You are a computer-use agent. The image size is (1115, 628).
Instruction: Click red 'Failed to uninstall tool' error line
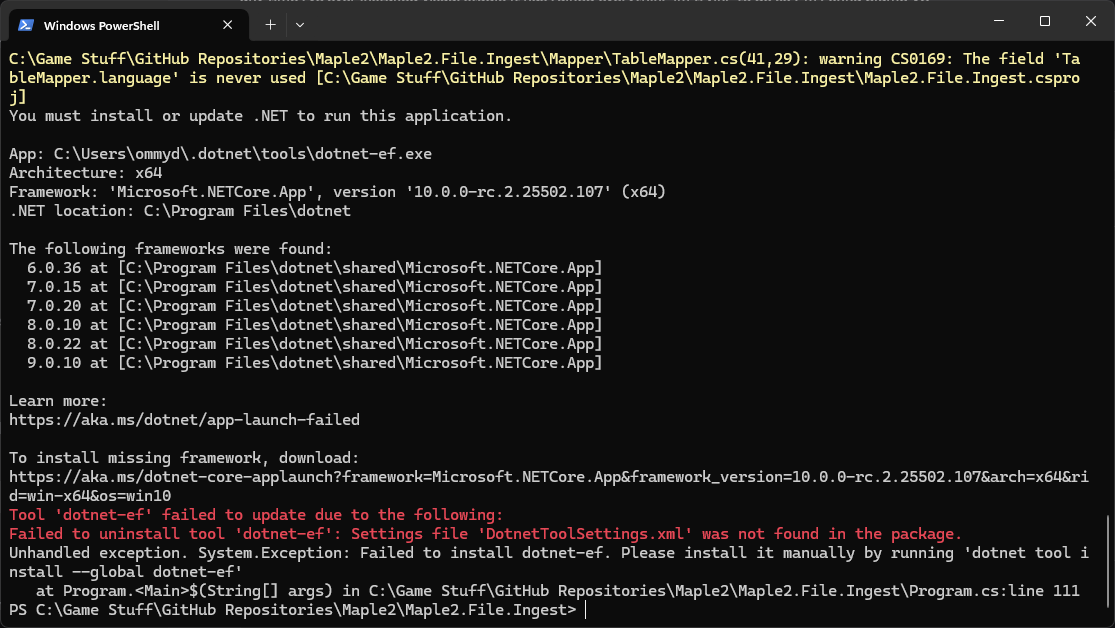[x=485, y=533]
